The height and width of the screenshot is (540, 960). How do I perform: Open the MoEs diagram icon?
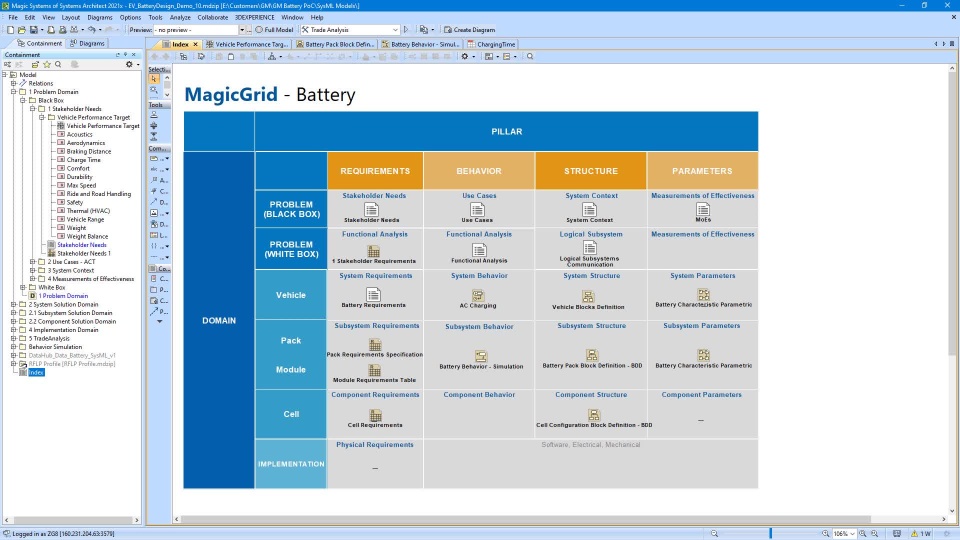coord(703,209)
